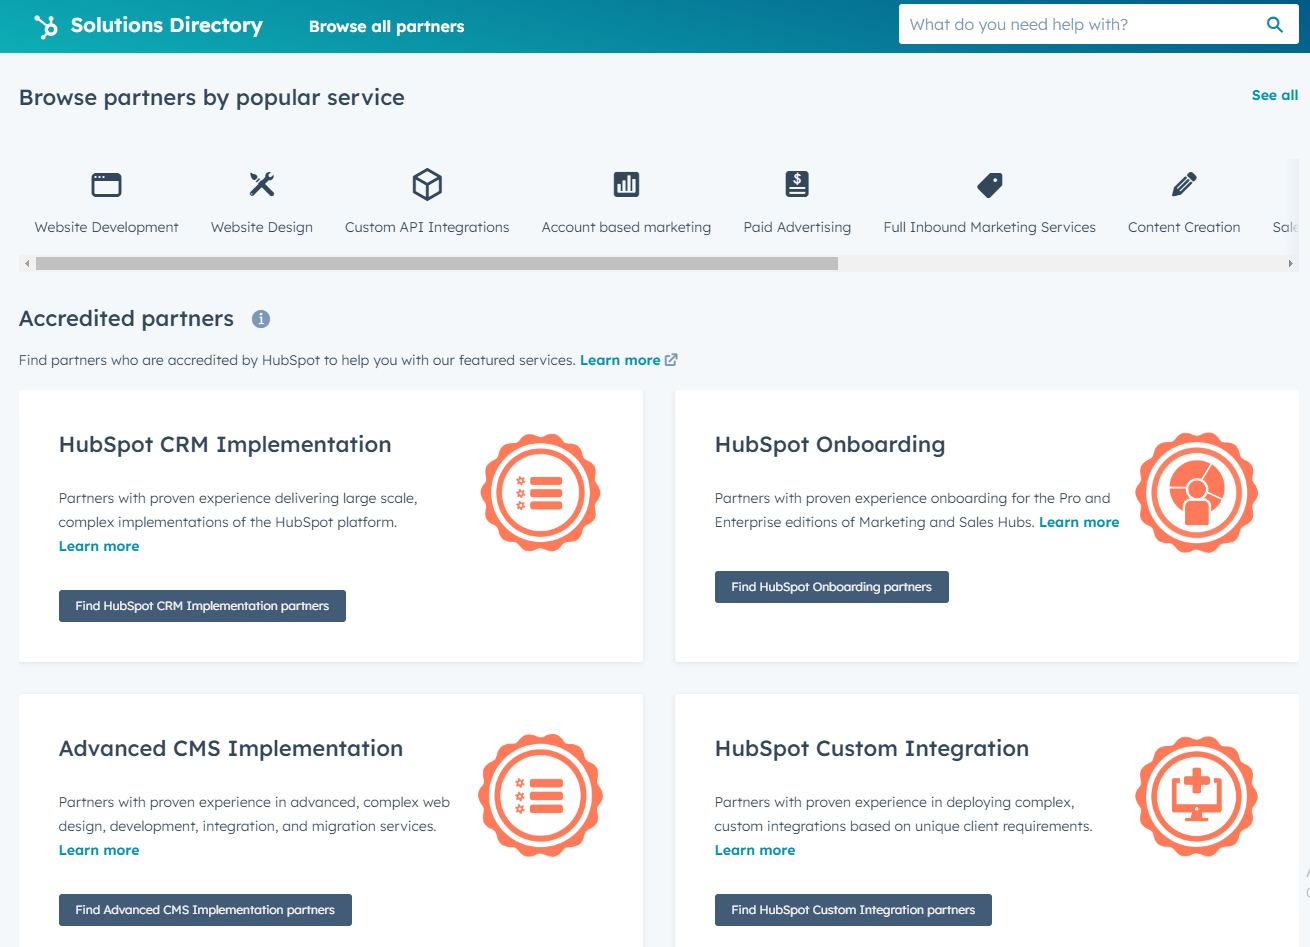Screen dimensions: 1310x947
Task: Click Find Advanced CMS Implementation partners button
Action: 205,910
